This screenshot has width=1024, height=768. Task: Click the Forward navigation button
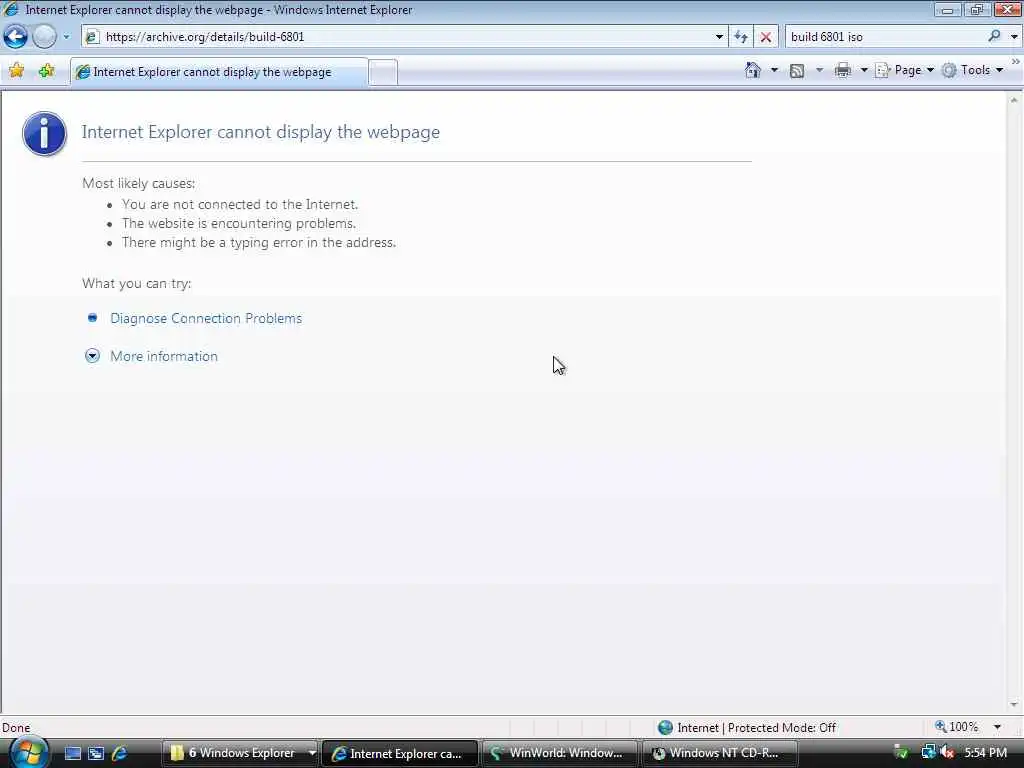point(44,37)
